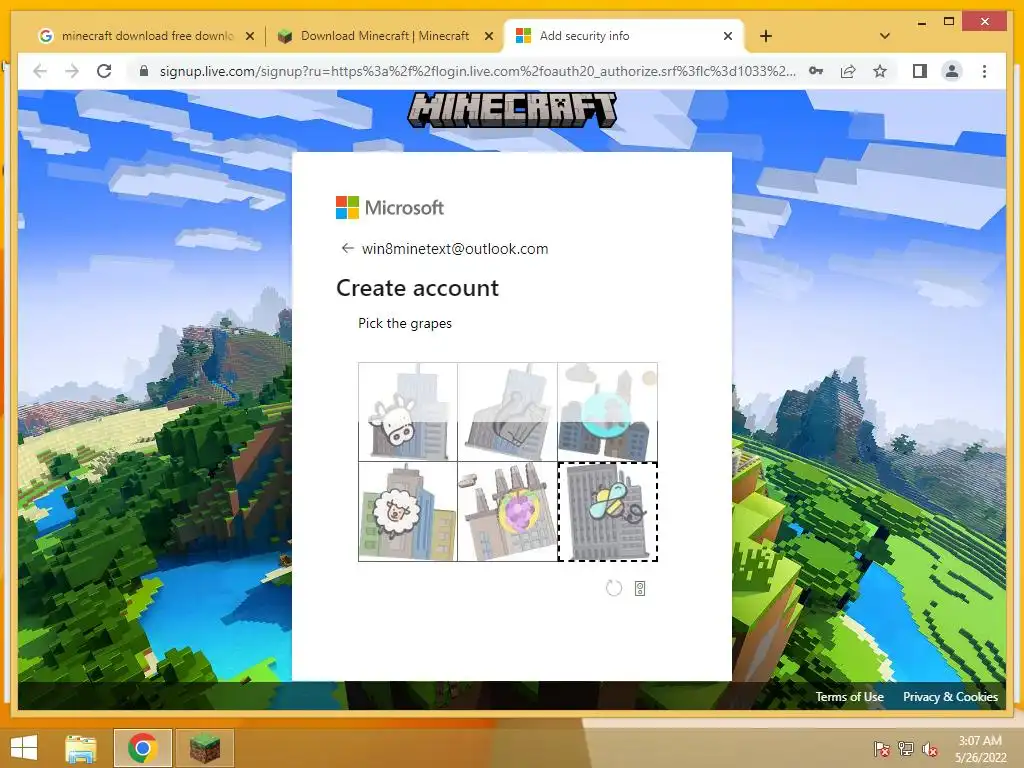The image size is (1024, 768).
Task: Open the muted volume tray icon
Action: click(x=929, y=749)
